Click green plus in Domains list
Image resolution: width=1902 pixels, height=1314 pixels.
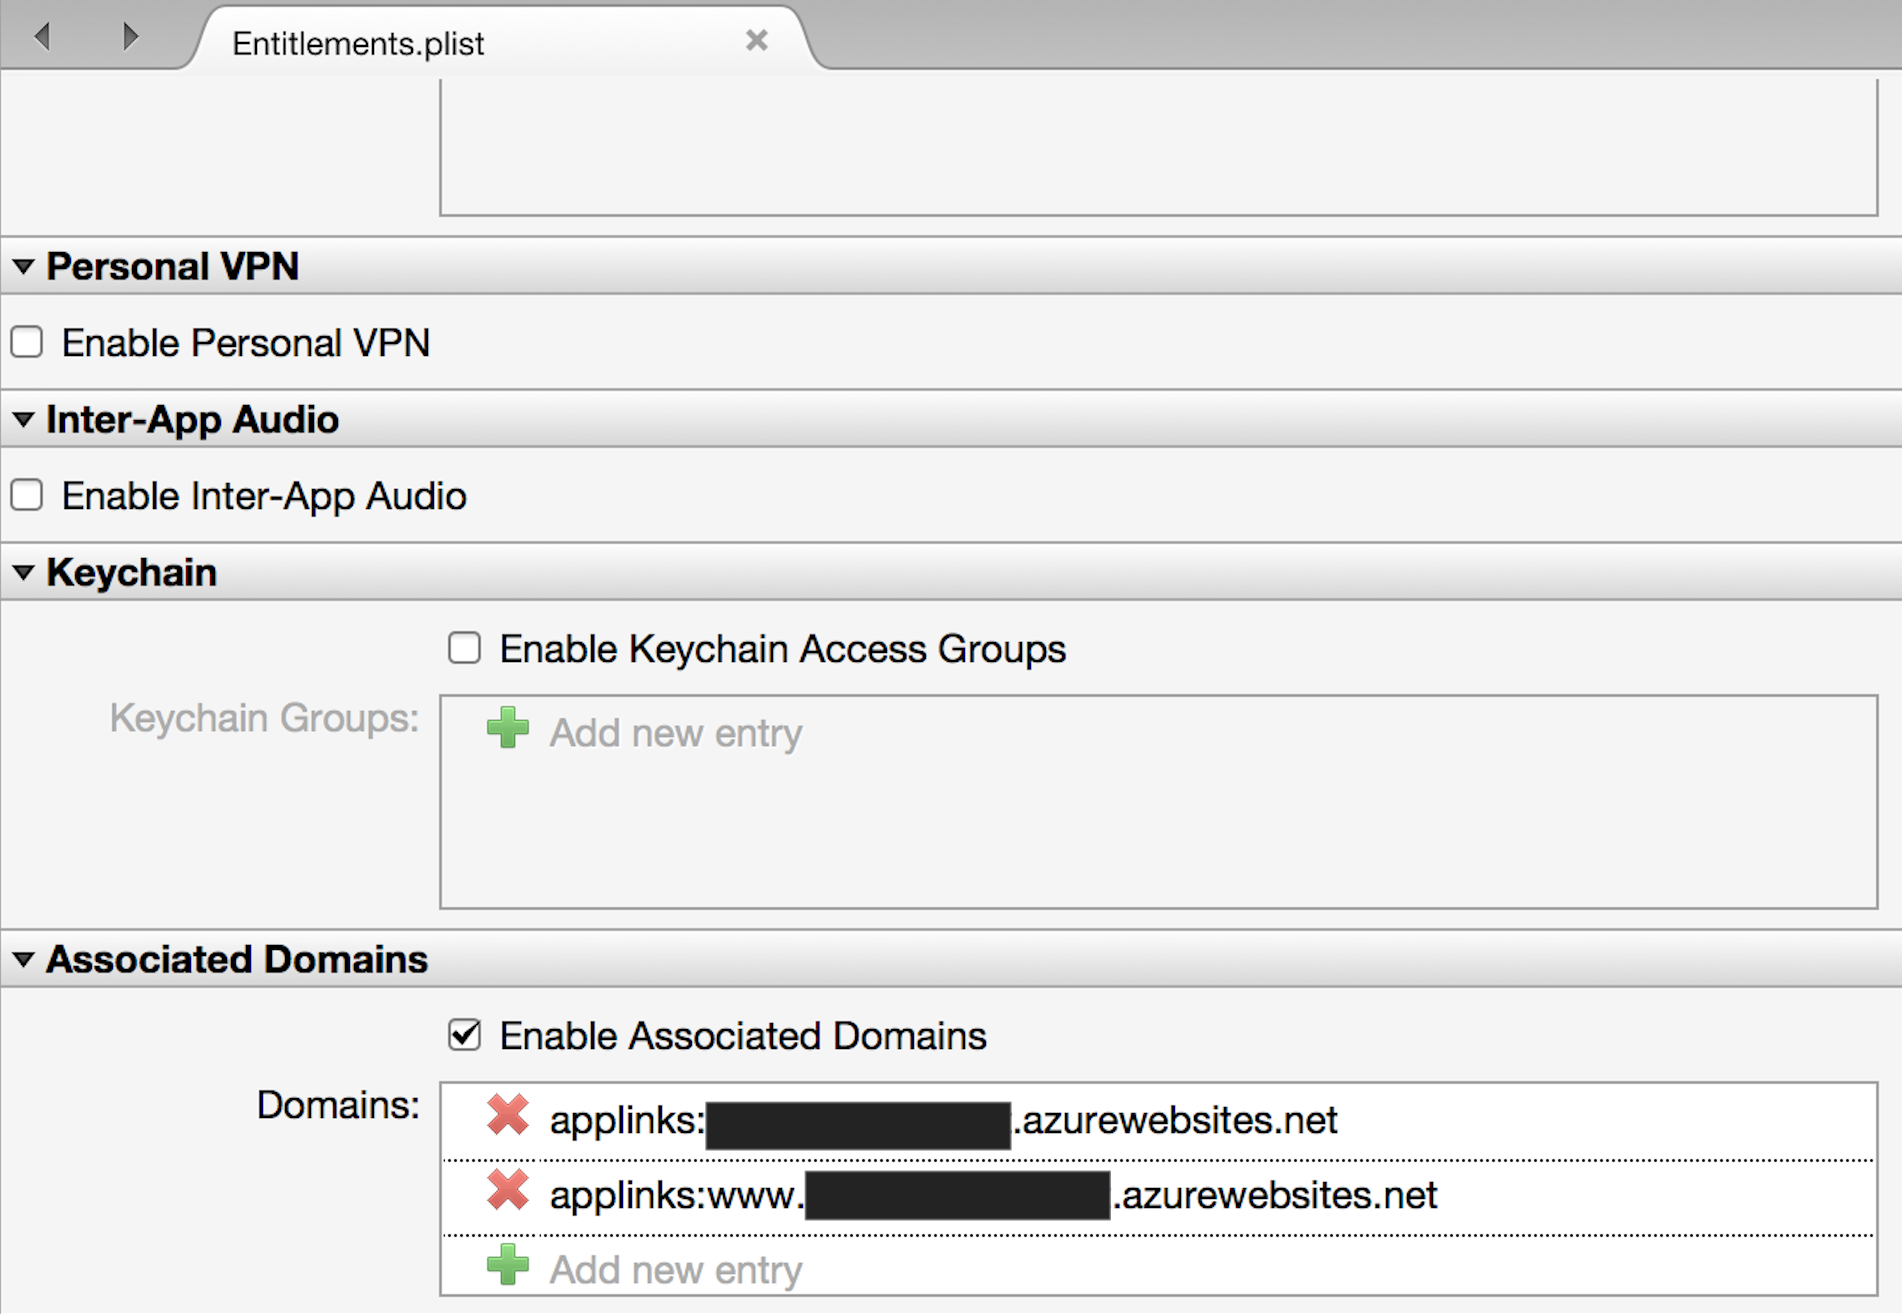pyautogui.click(x=508, y=1265)
